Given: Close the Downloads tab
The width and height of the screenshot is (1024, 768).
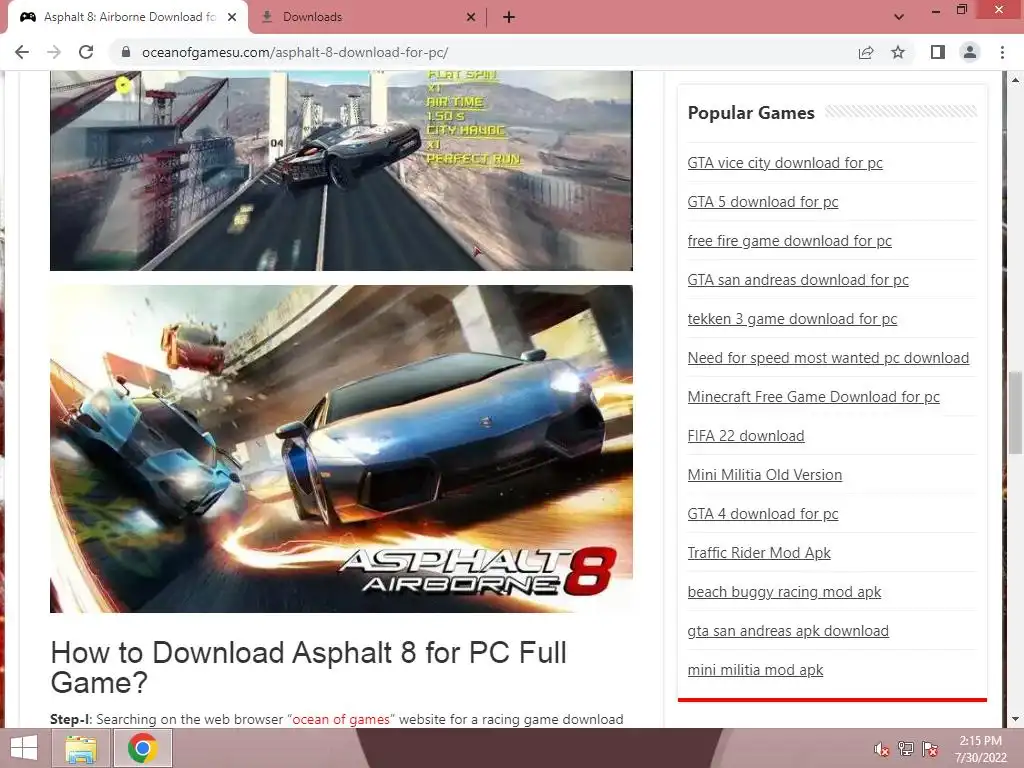Looking at the screenshot, I should (x=471, y=17).
